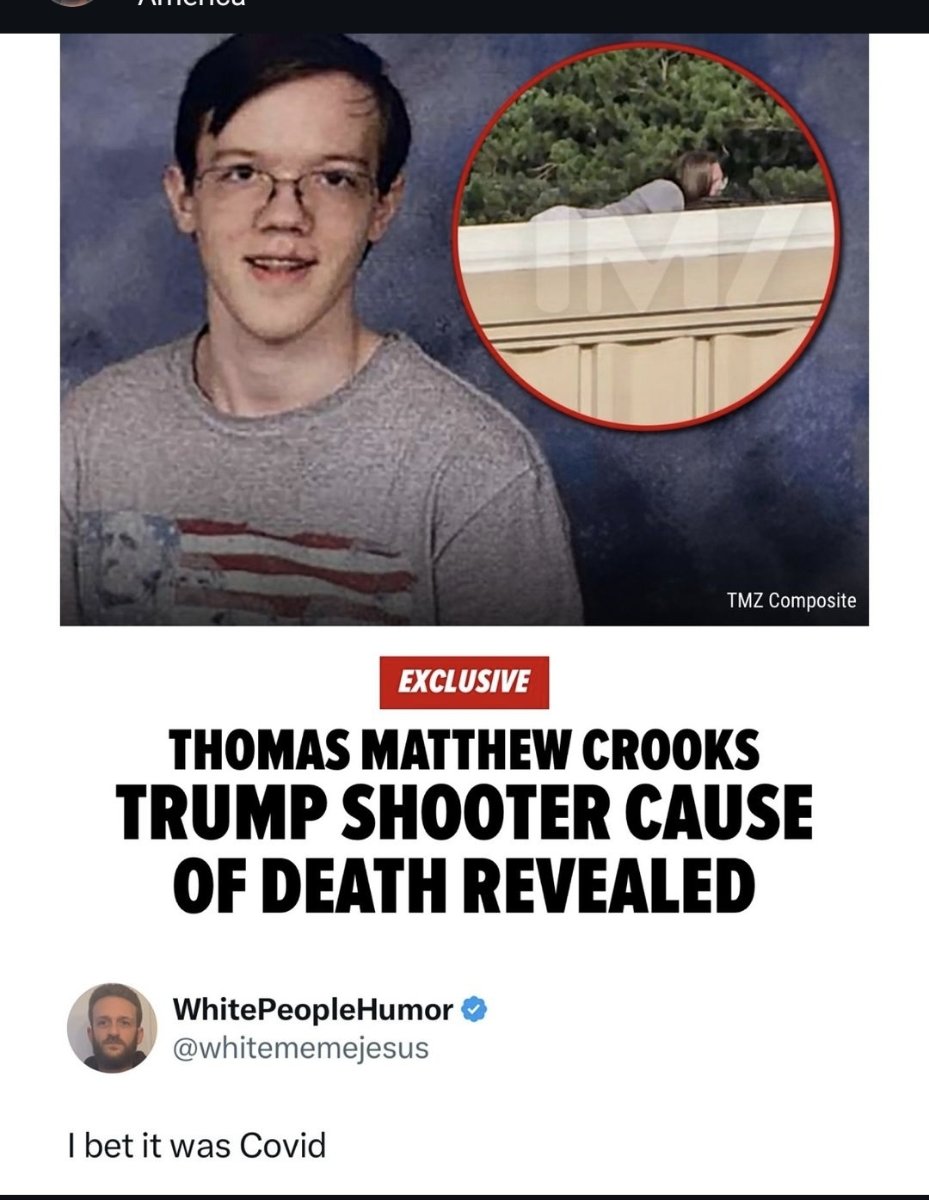Viewport: 929px width, 1200px height.
Task: Click the @whitememejesus handle
Action: pos(301,1048)
